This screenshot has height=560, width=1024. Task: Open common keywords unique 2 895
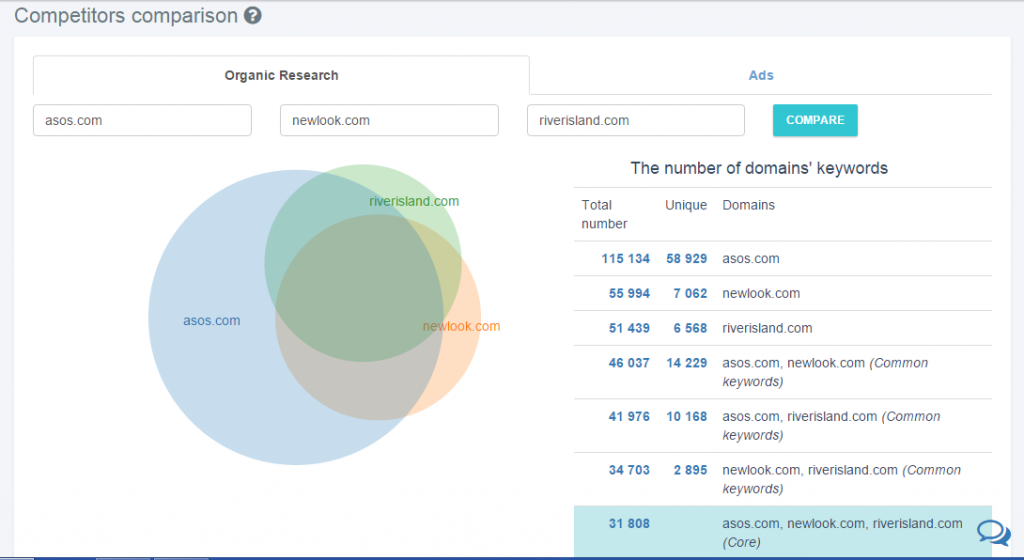pos(690,470)
